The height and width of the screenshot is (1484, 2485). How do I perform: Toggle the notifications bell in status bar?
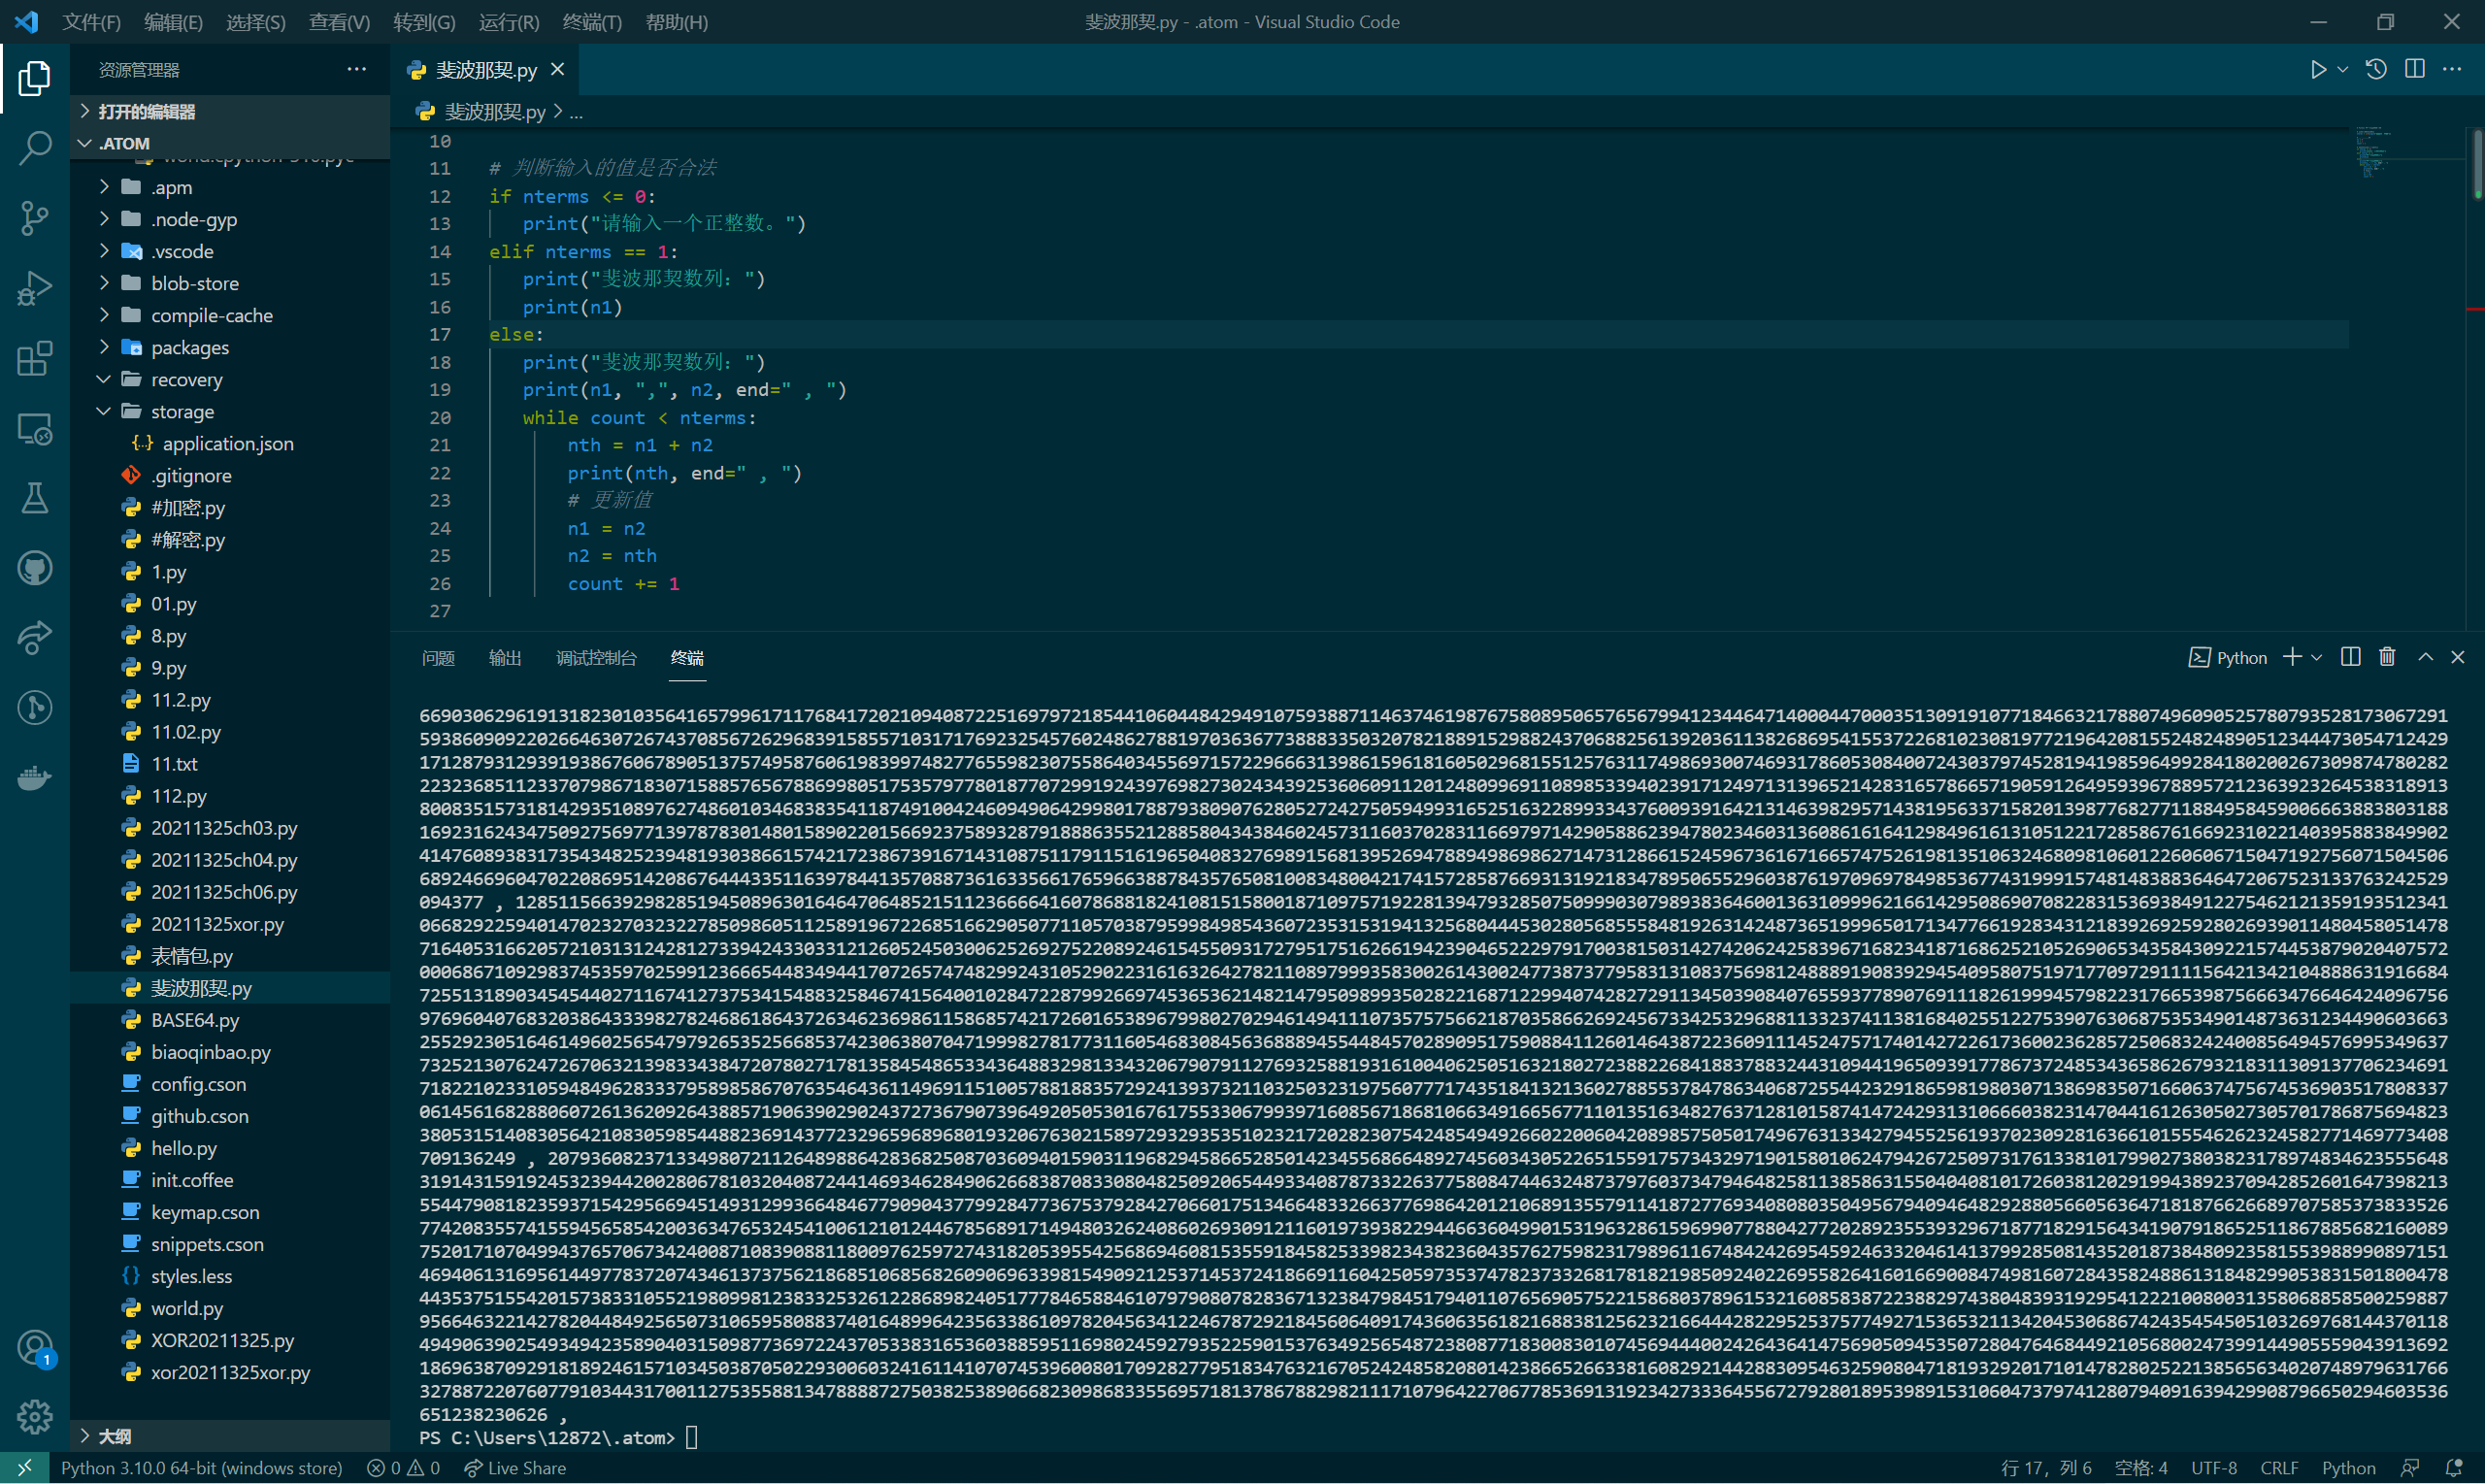[x=2453, y=1467]
